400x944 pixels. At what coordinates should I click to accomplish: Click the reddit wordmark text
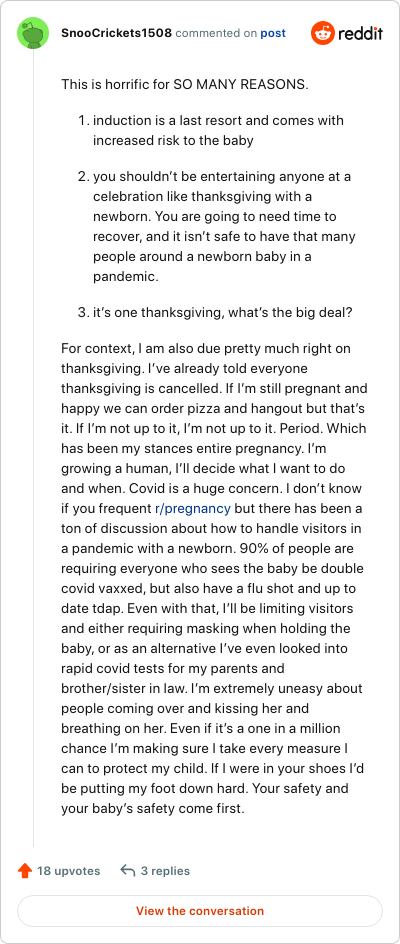pyautogui.click(x=360, y=34)
